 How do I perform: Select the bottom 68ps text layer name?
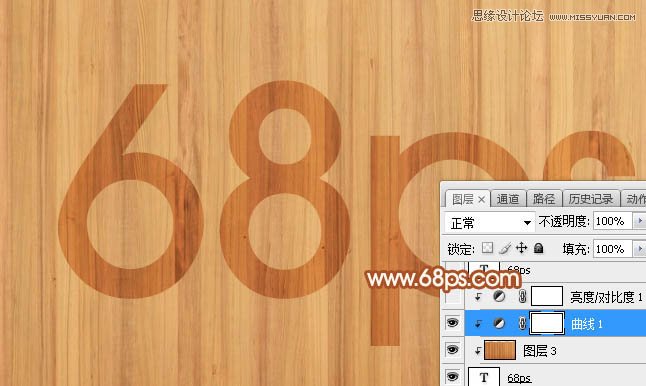(x=519, y=378)
